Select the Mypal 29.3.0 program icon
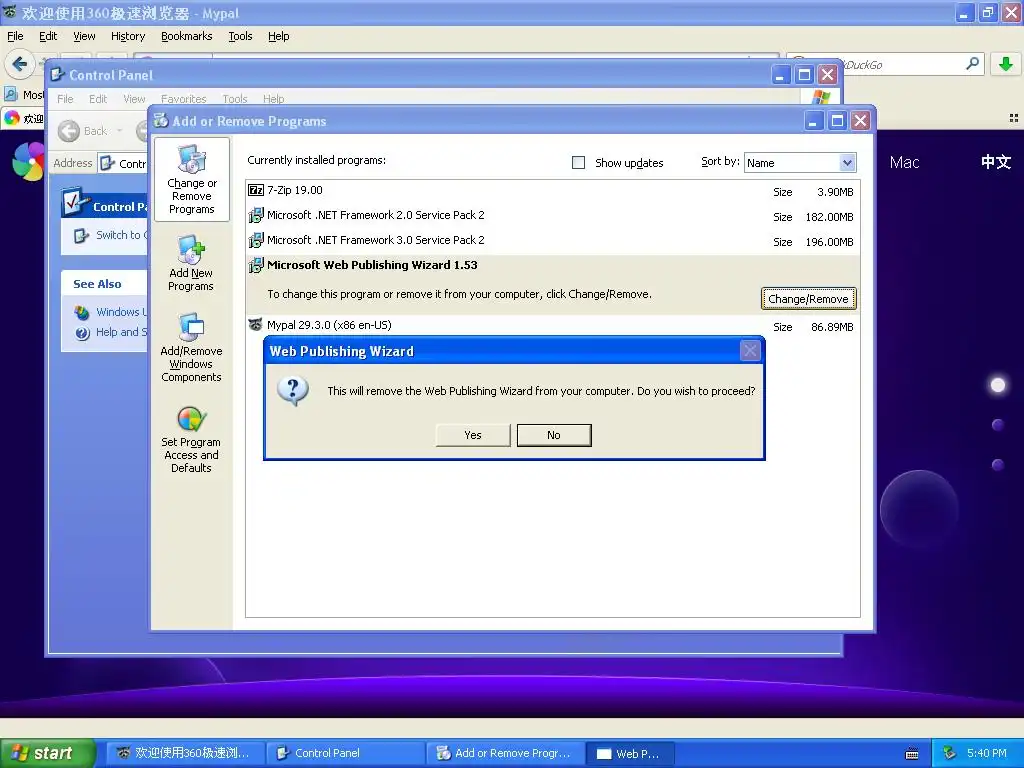 coord(256,325)
